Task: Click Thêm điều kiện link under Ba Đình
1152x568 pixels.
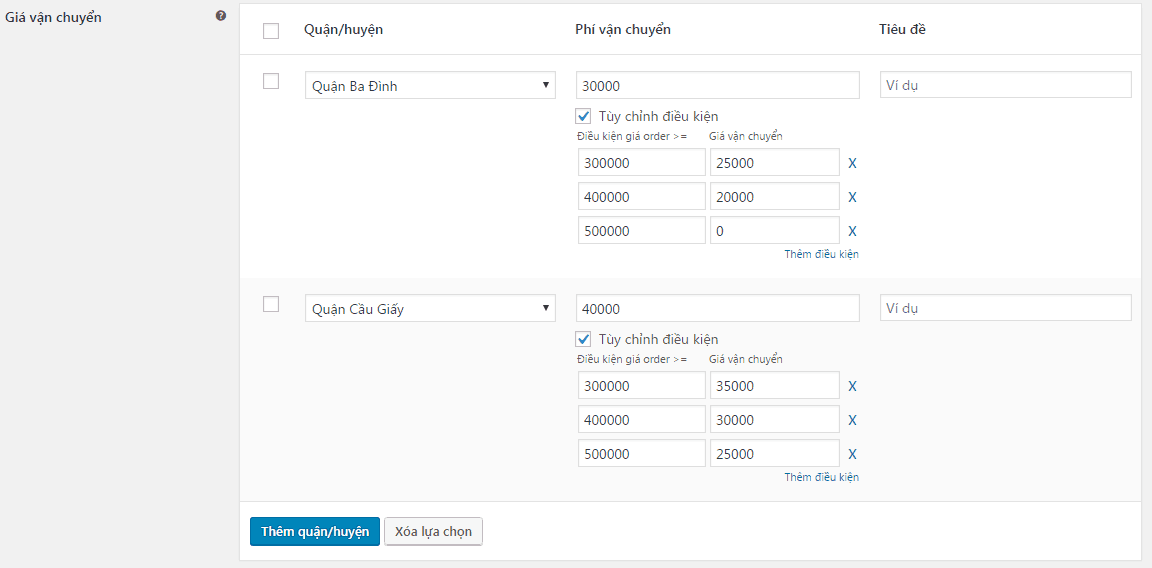Action: tap(821, 254)
